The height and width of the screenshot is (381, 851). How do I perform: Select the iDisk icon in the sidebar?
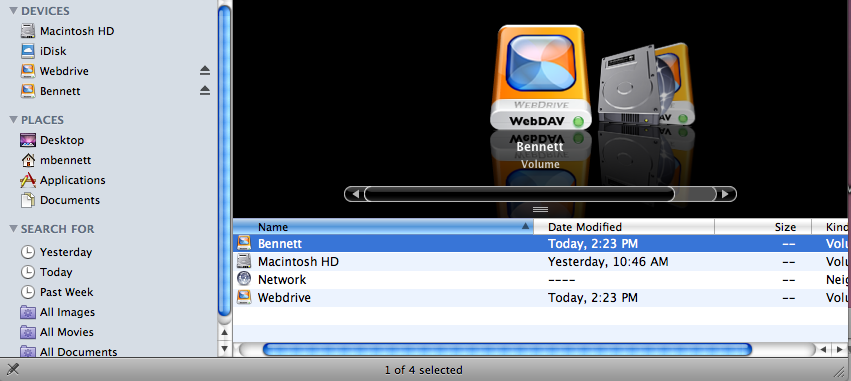point(28,51)
